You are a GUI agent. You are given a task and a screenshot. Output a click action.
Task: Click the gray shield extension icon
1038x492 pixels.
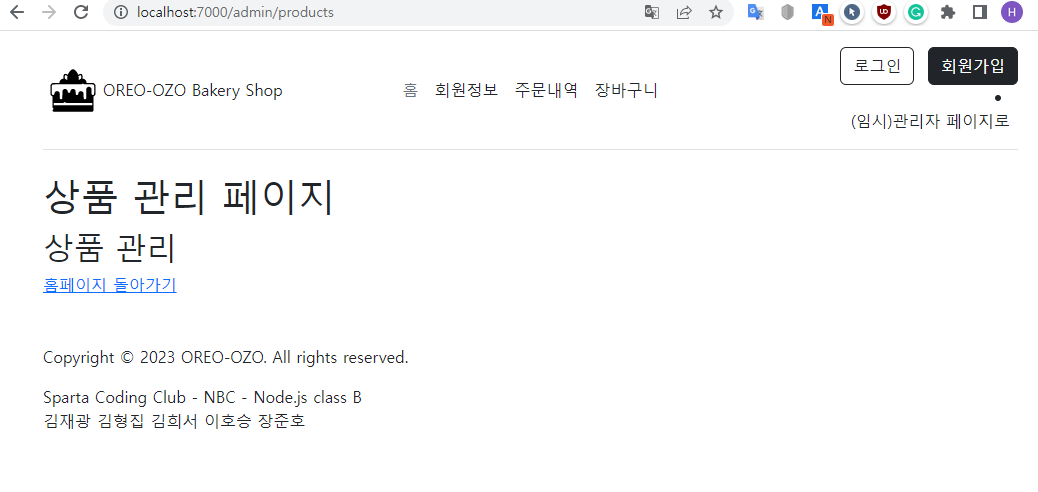tap(787, 12)
